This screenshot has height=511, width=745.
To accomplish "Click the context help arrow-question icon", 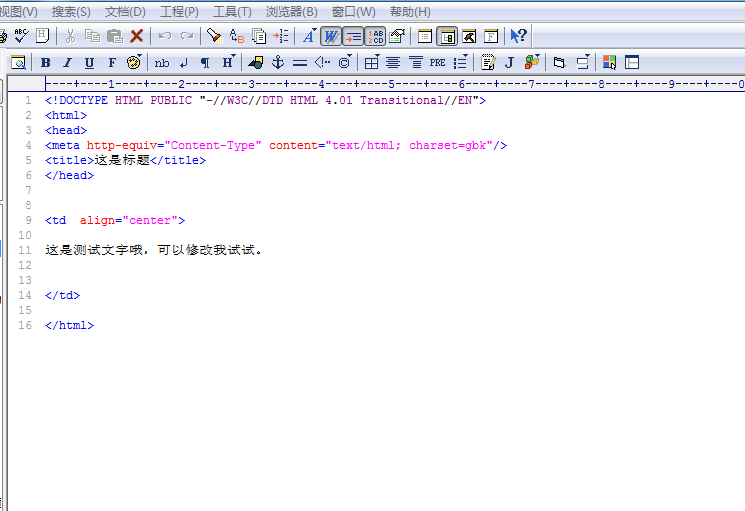I will (x=518, y=36).
